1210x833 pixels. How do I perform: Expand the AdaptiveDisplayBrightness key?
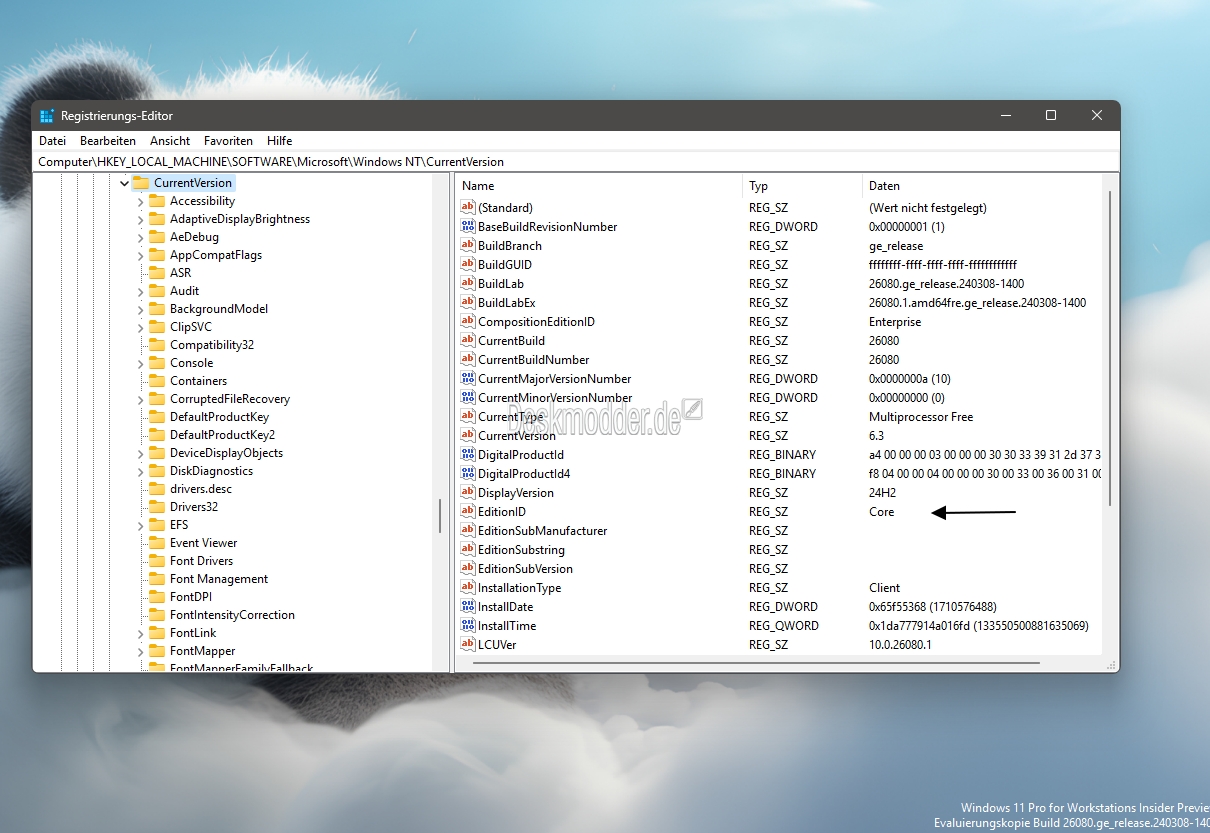(x=141, y=219)
